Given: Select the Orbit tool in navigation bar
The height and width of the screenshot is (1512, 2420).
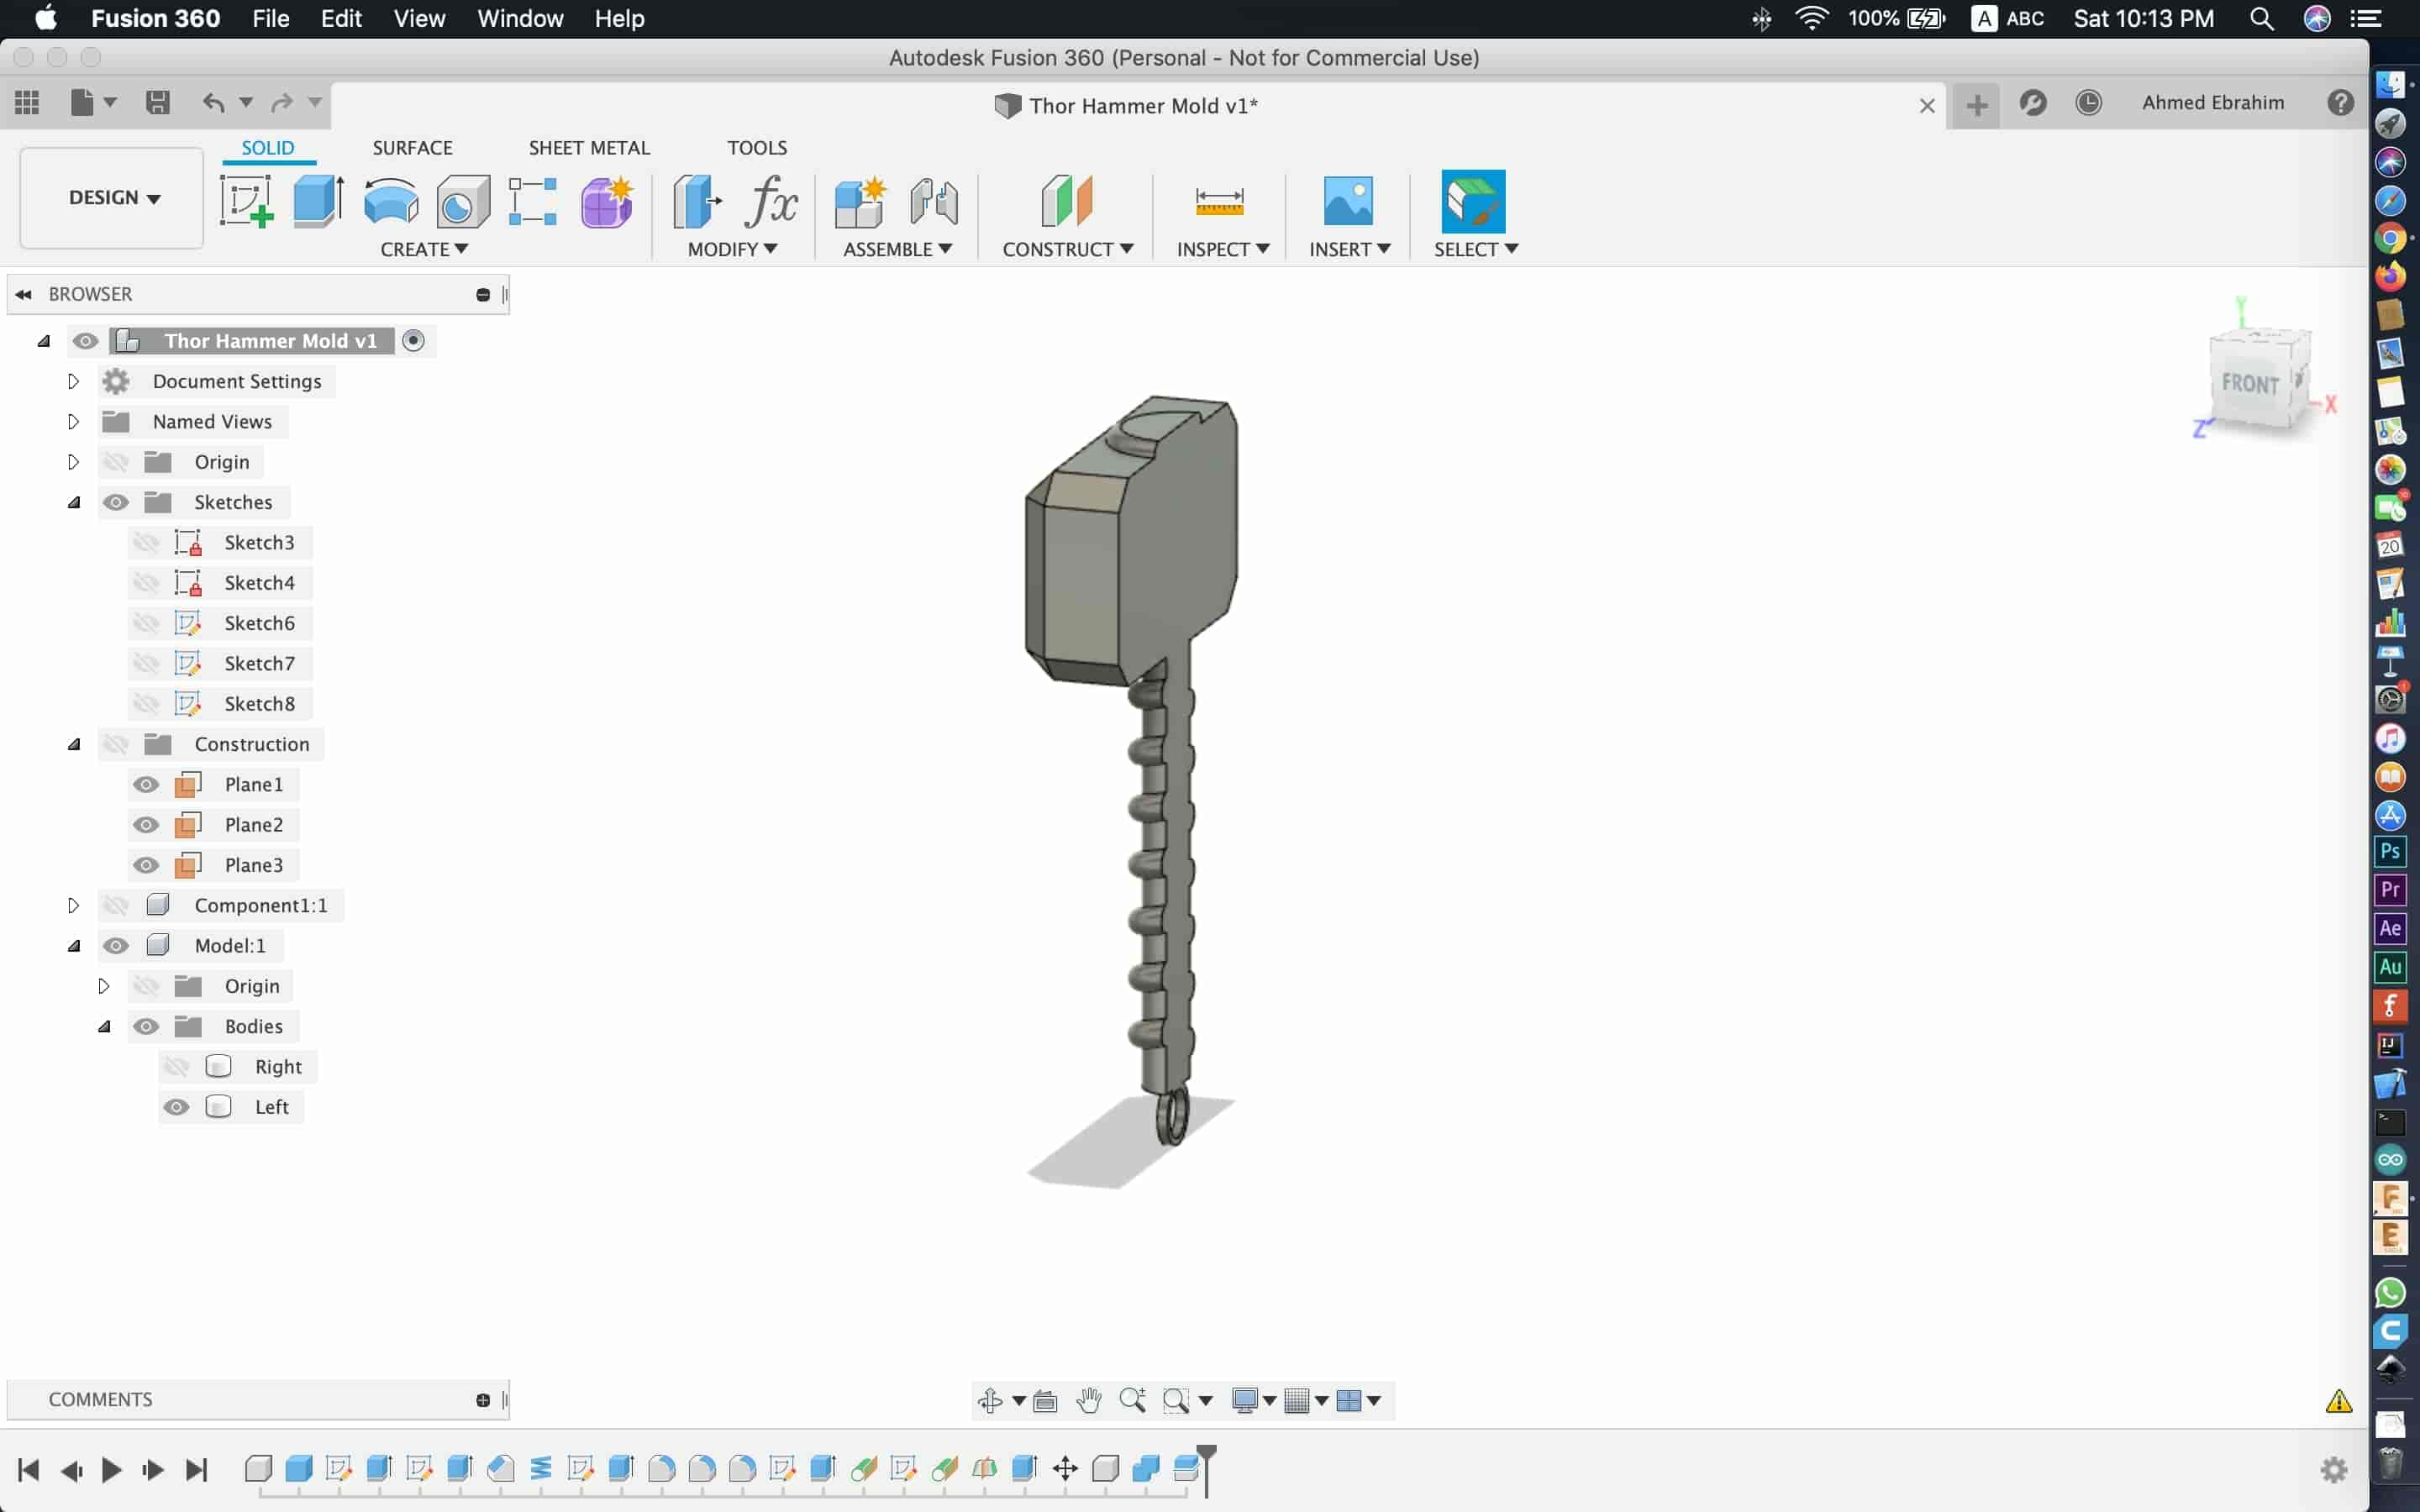Looking at the screenshot, I should 990,1400.
